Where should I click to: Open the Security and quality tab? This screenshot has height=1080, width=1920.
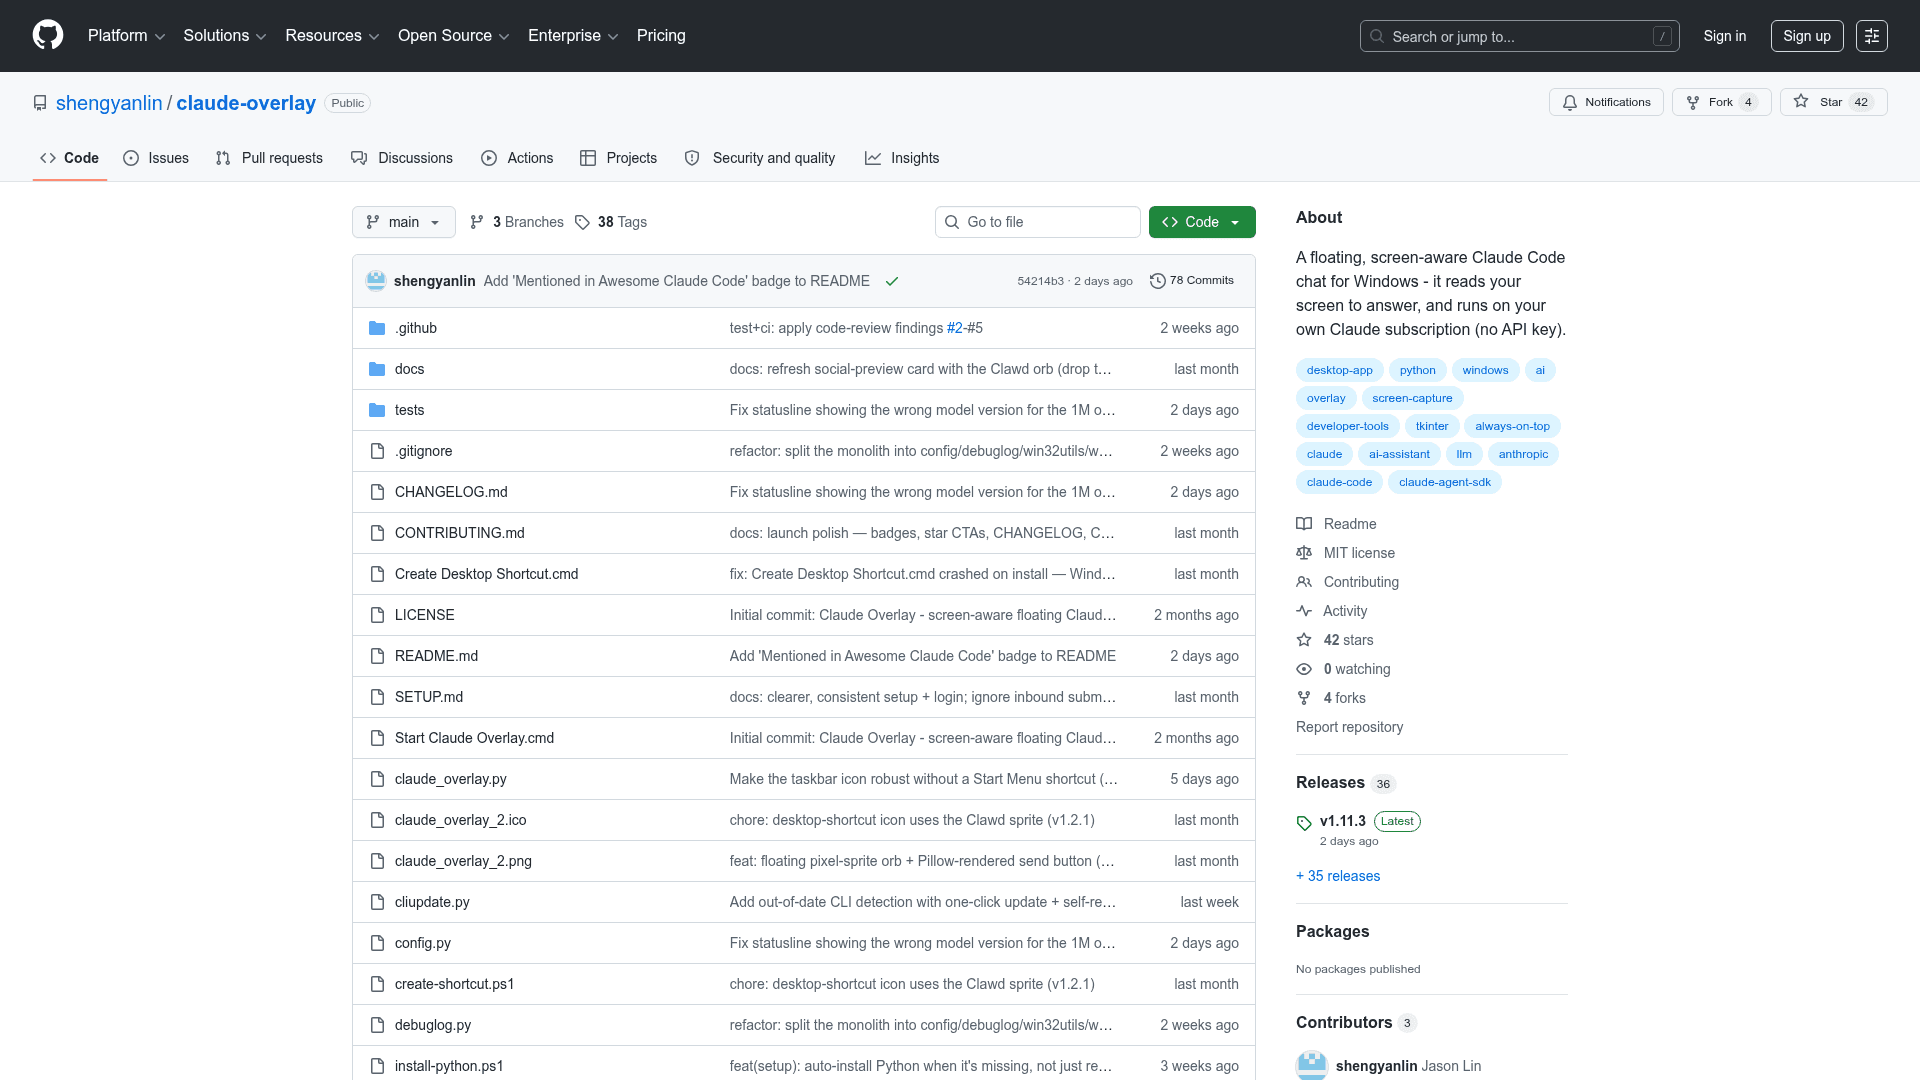point(760,158)
